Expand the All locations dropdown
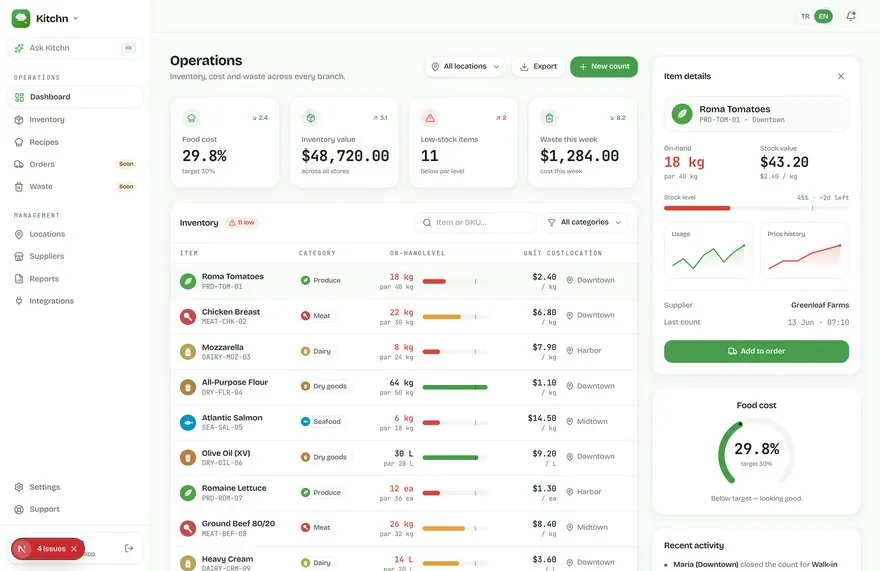This screenshot has height=571, width=880. click(465, 66)
